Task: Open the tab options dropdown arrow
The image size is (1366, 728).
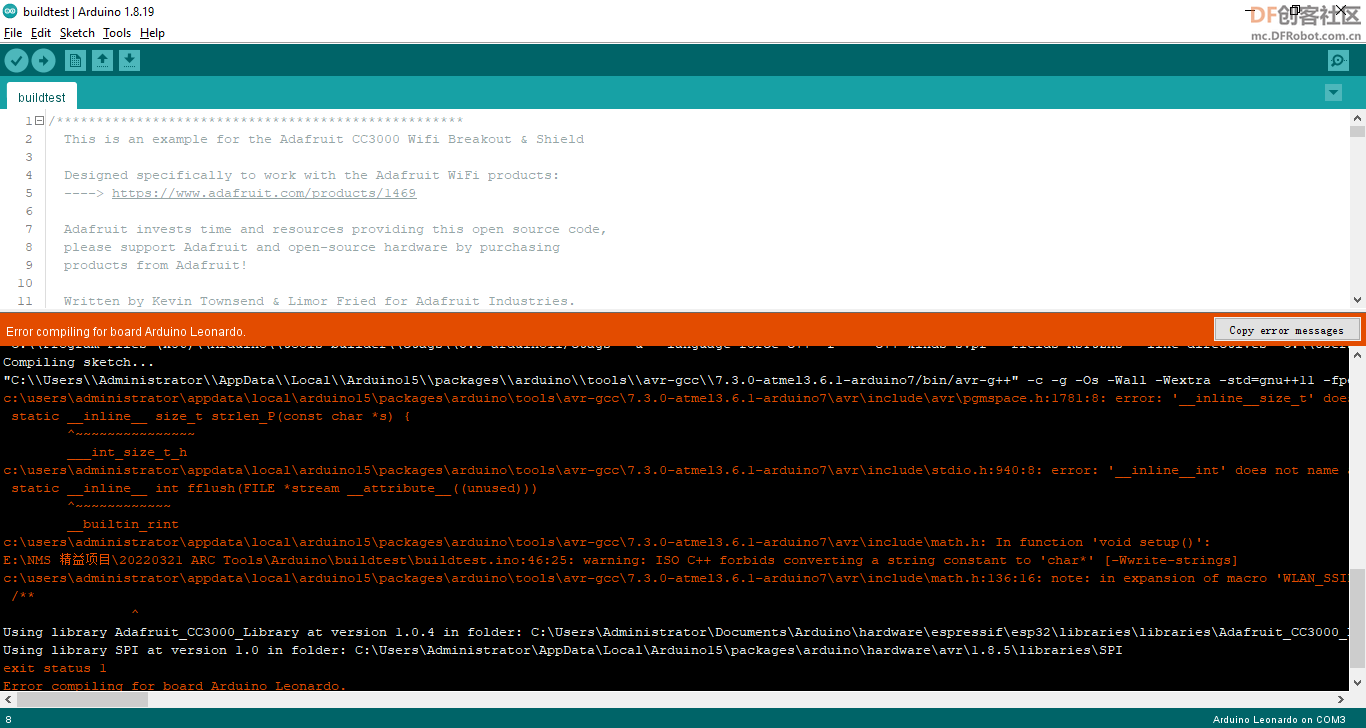Action: tap(1333, 92)
